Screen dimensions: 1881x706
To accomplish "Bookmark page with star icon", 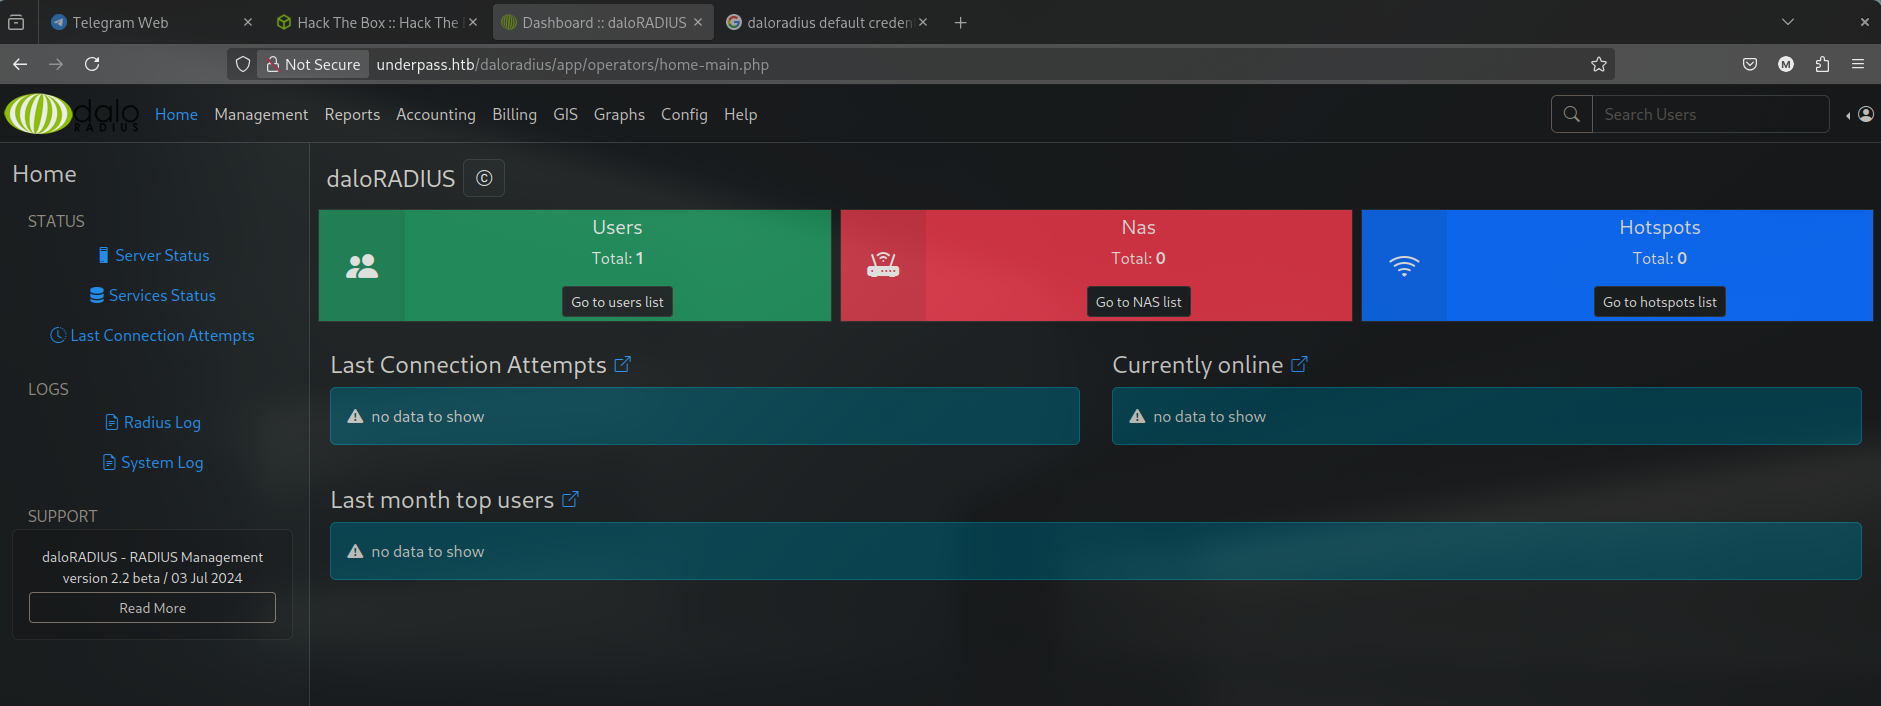I will [1598, 64].
